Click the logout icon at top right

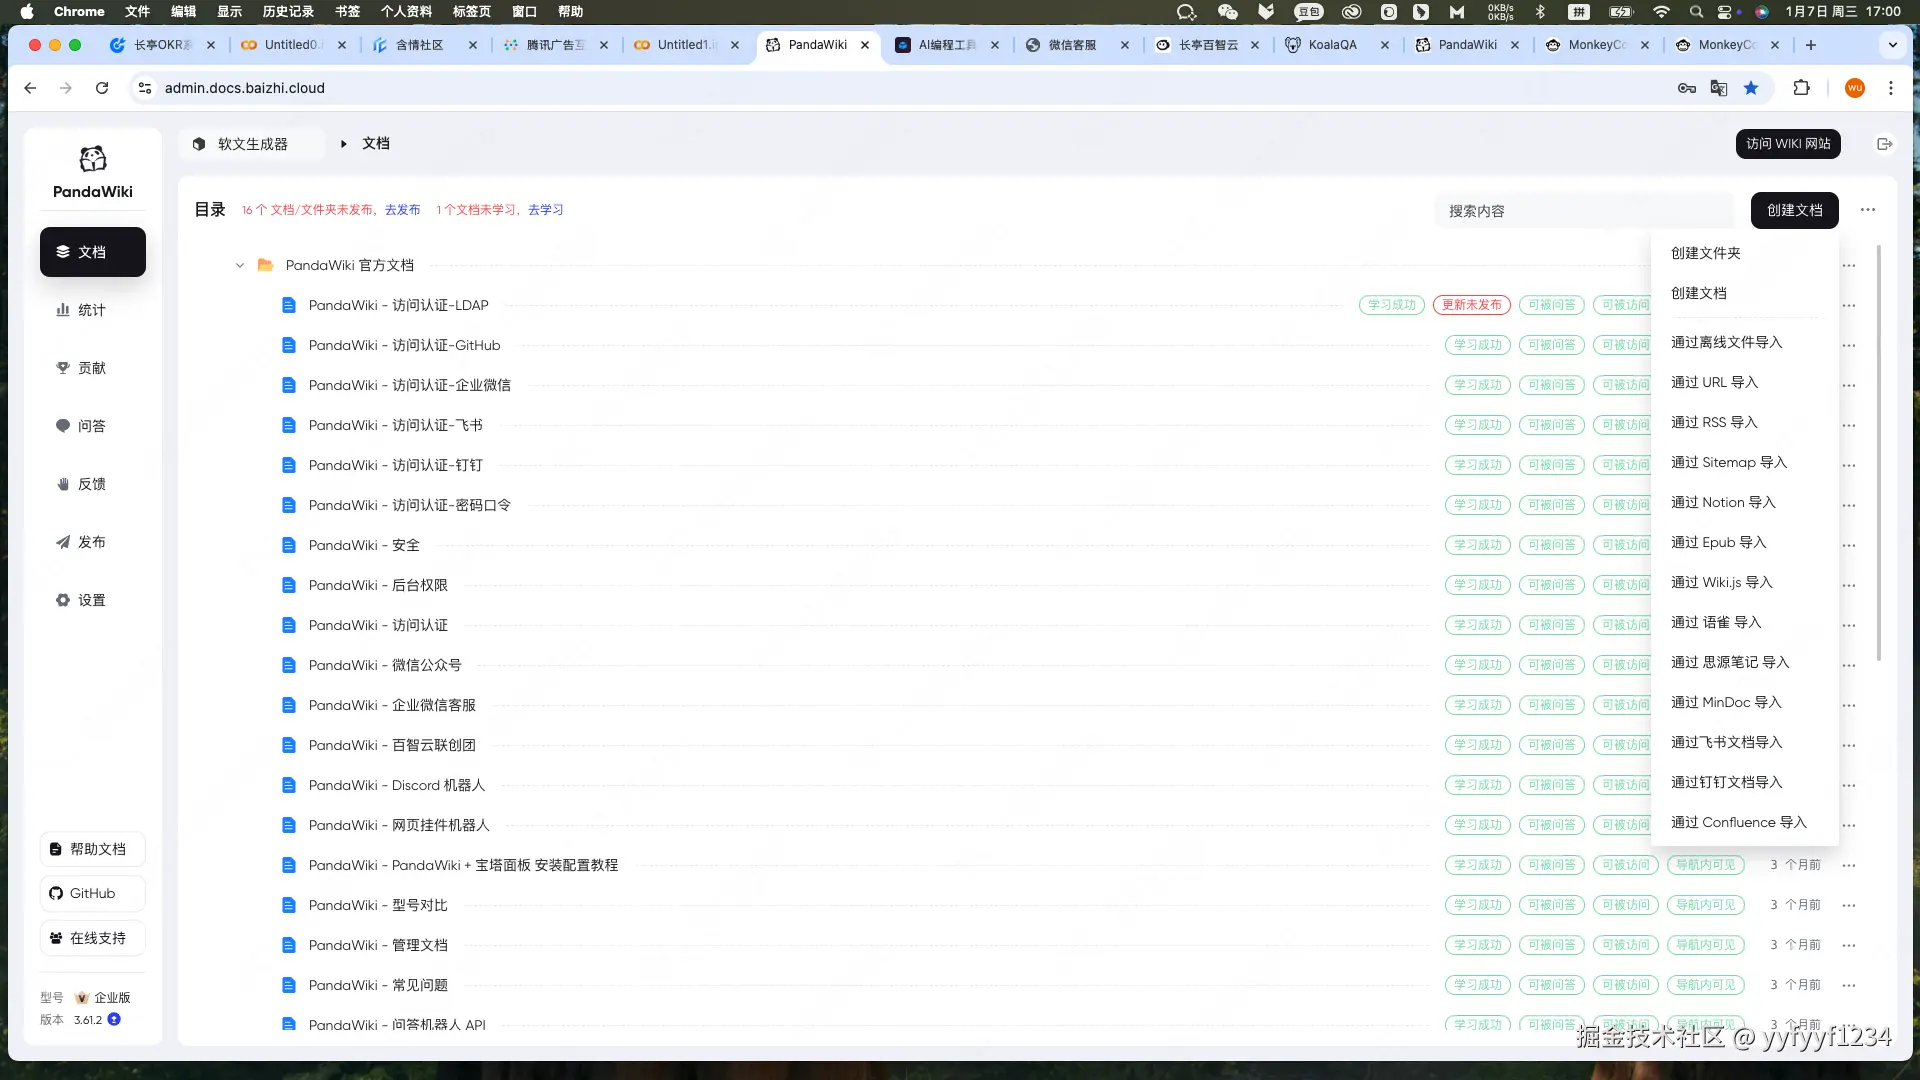[x=1885, y=144]
